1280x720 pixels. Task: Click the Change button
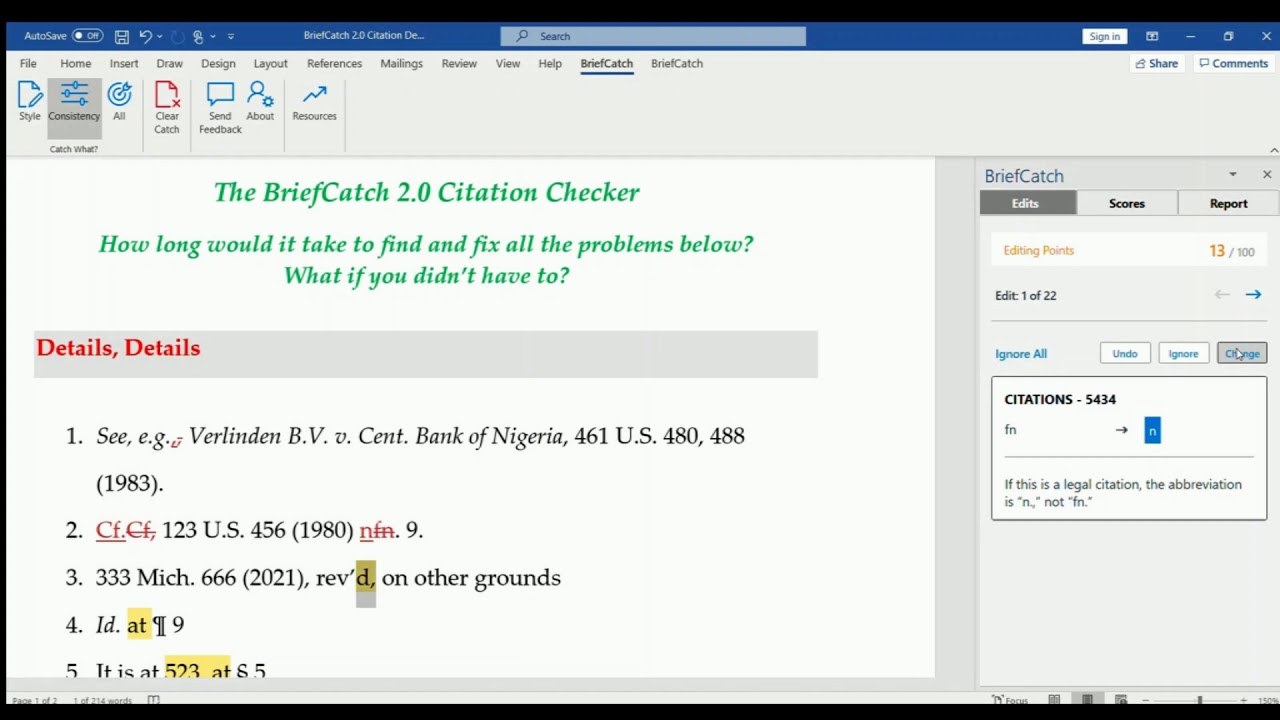point(1242,353)
